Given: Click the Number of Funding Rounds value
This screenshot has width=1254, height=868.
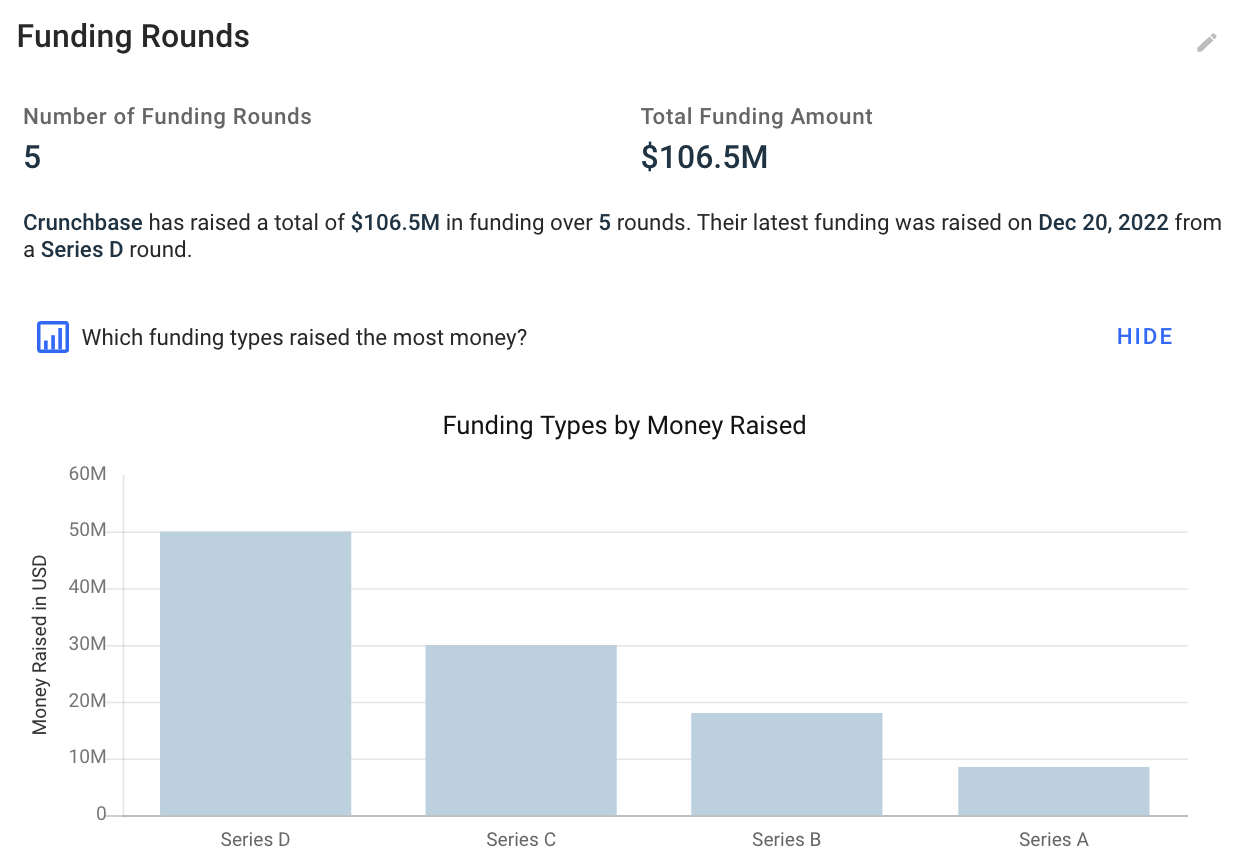Looking at the screenshot, I should click(32, 157).
